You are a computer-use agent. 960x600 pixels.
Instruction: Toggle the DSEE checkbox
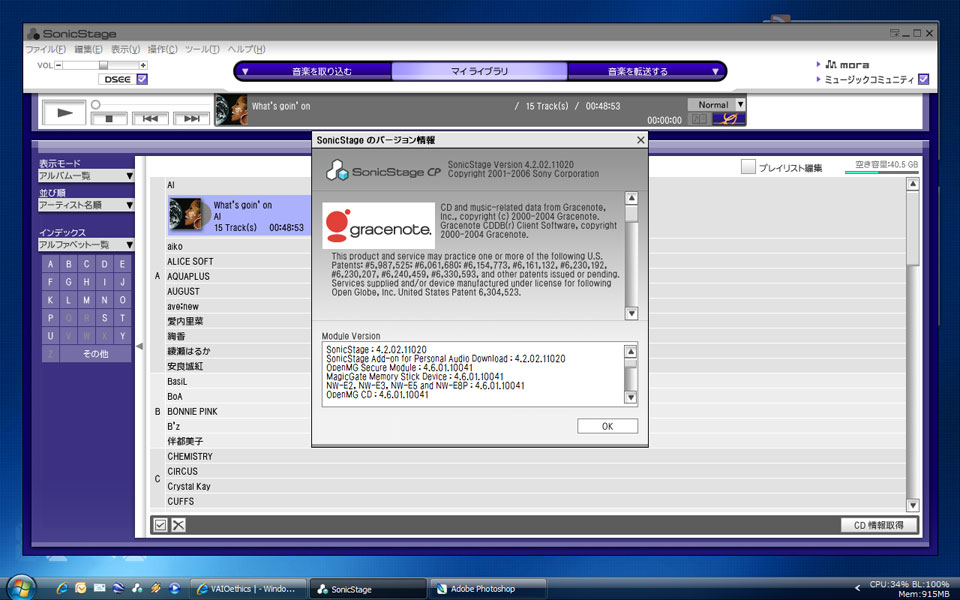pos(142,79)
